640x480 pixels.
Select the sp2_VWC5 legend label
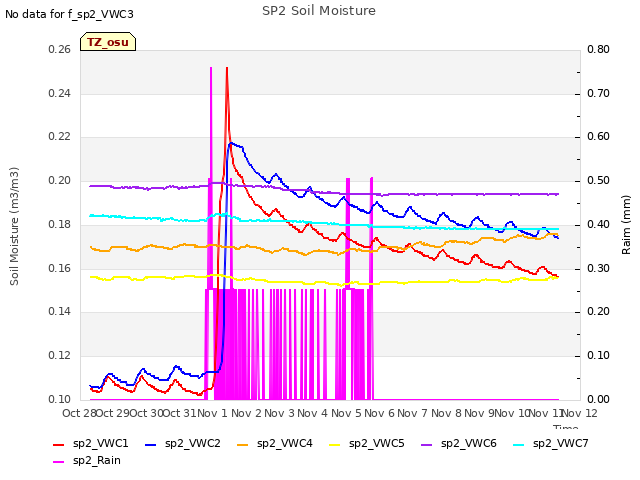[x=376, y=444]
